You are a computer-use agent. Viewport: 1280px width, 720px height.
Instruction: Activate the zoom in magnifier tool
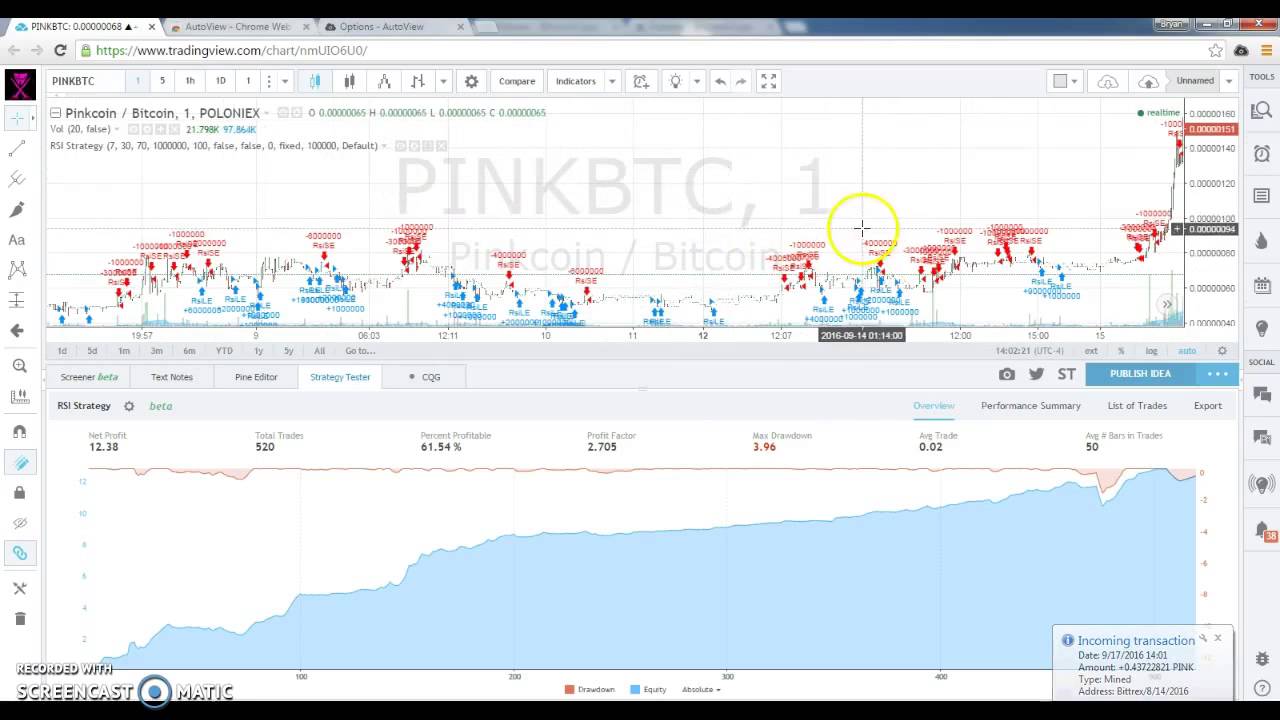tap(19, 367)
